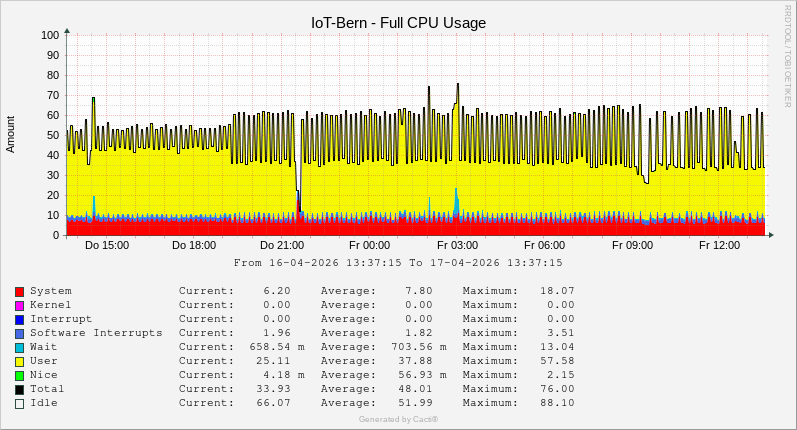
Task: Click the 100 value on the y-axis
Action: (x=50, y=35)
